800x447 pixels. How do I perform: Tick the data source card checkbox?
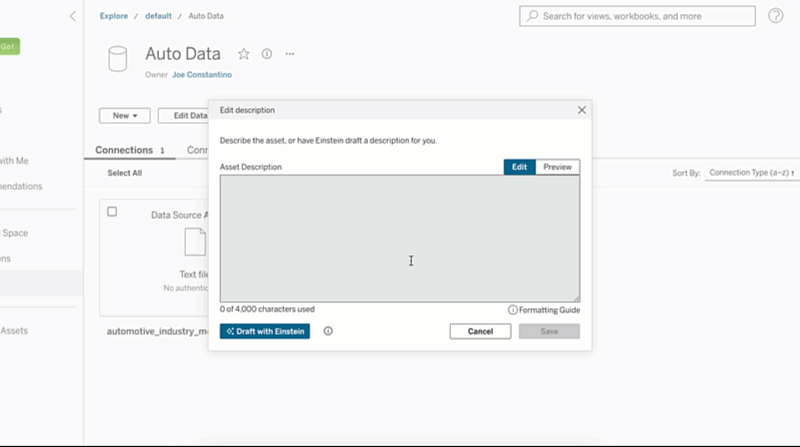tap(112, 212)
